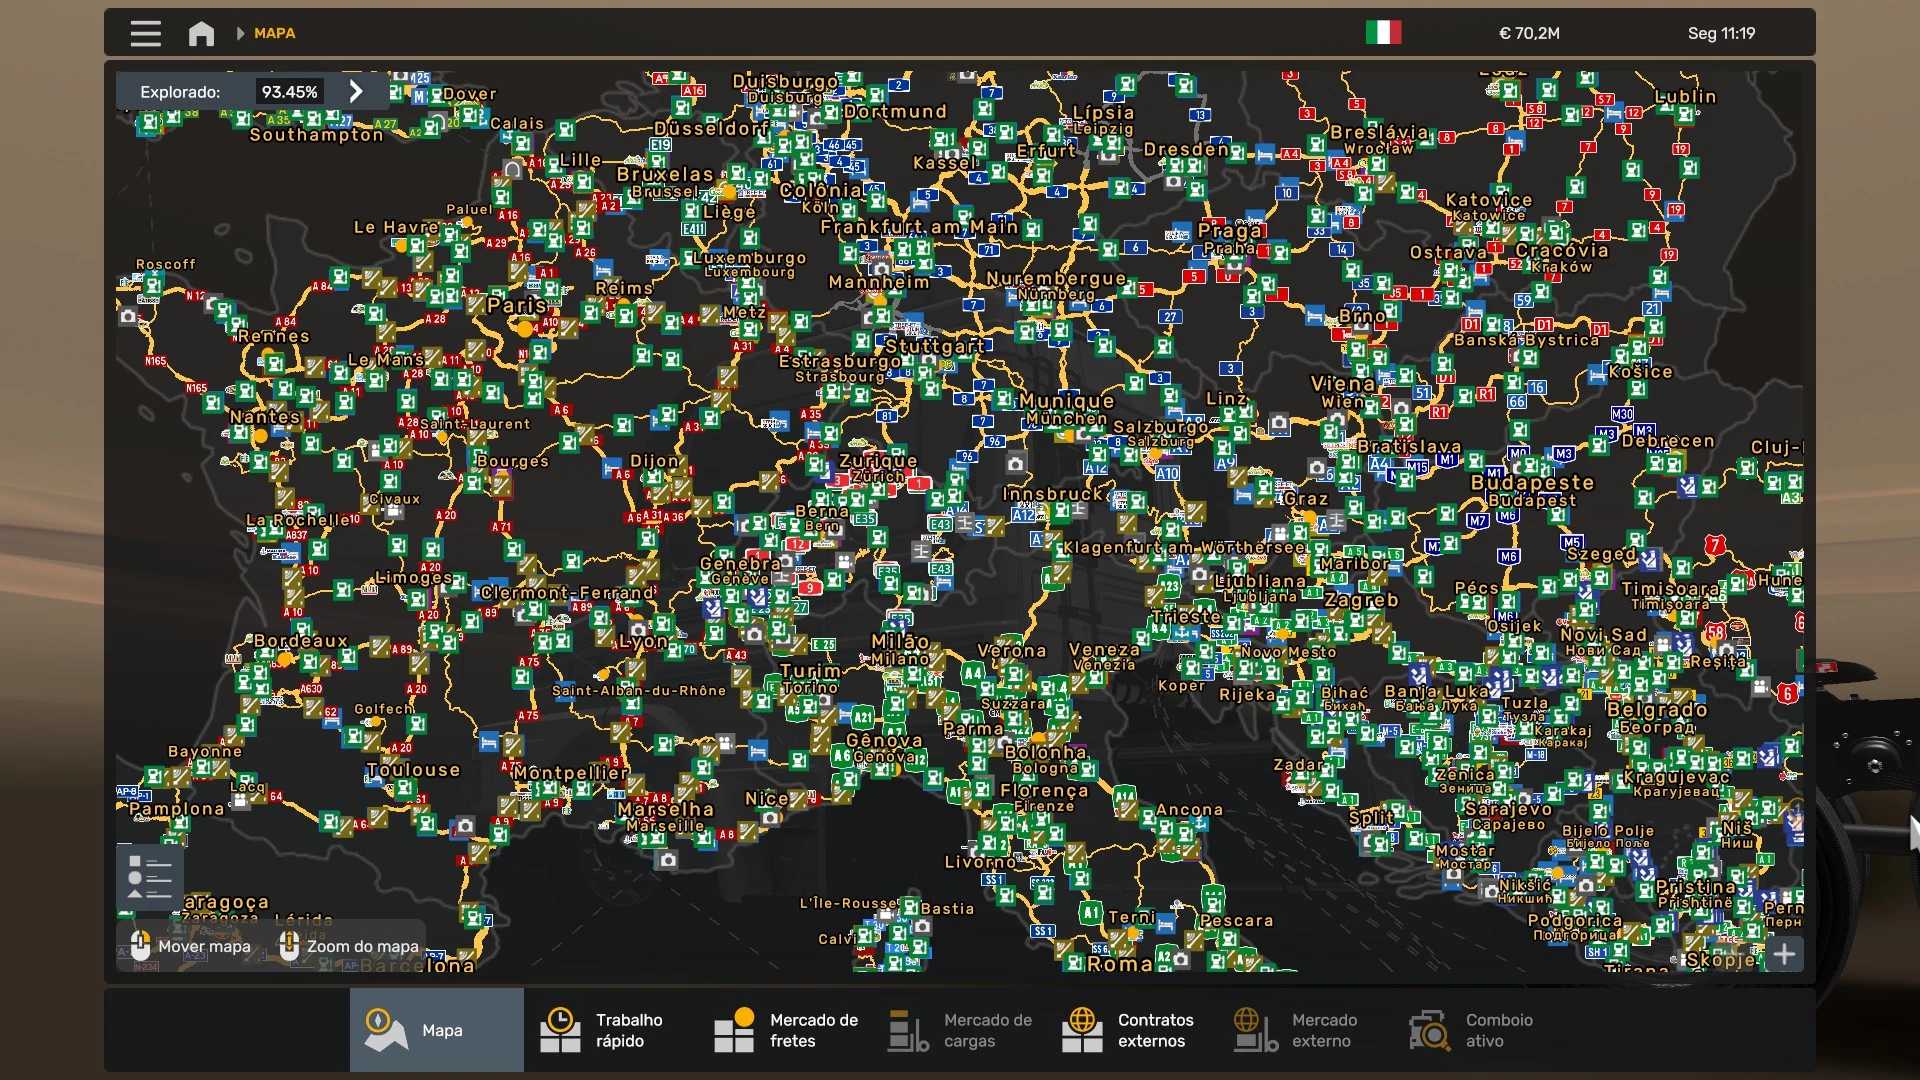Open Comboio ativo
Viewport: 1920px width, 1080px height.
1480,1030
